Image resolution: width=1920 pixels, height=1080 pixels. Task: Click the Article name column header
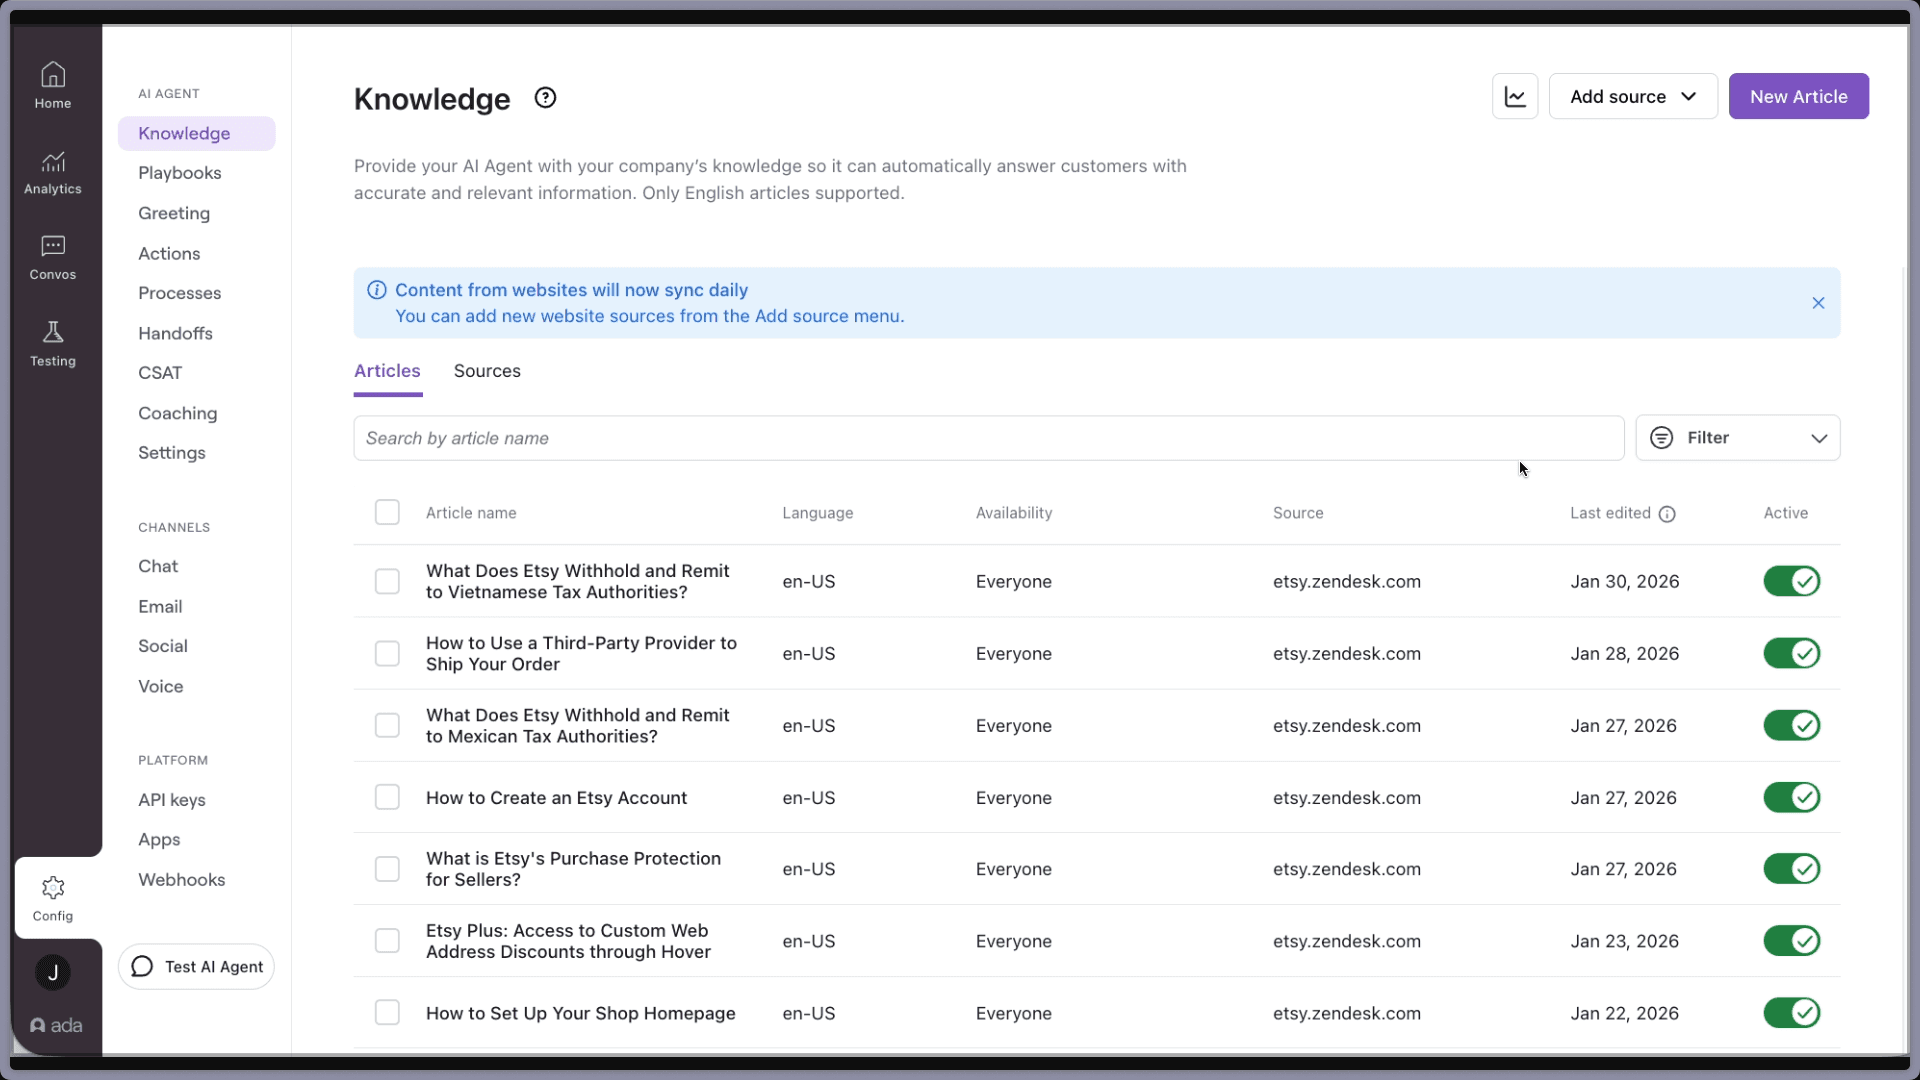coord(471,513)
